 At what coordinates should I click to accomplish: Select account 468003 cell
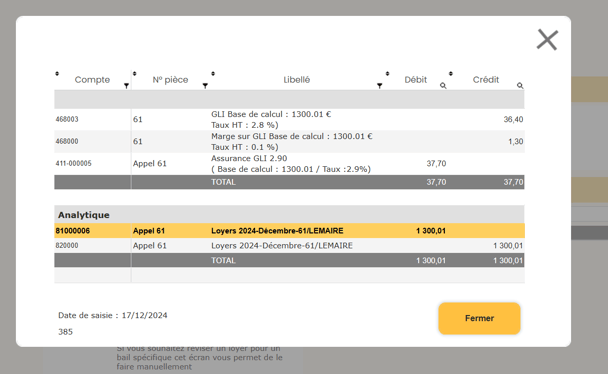pos(67,119)
